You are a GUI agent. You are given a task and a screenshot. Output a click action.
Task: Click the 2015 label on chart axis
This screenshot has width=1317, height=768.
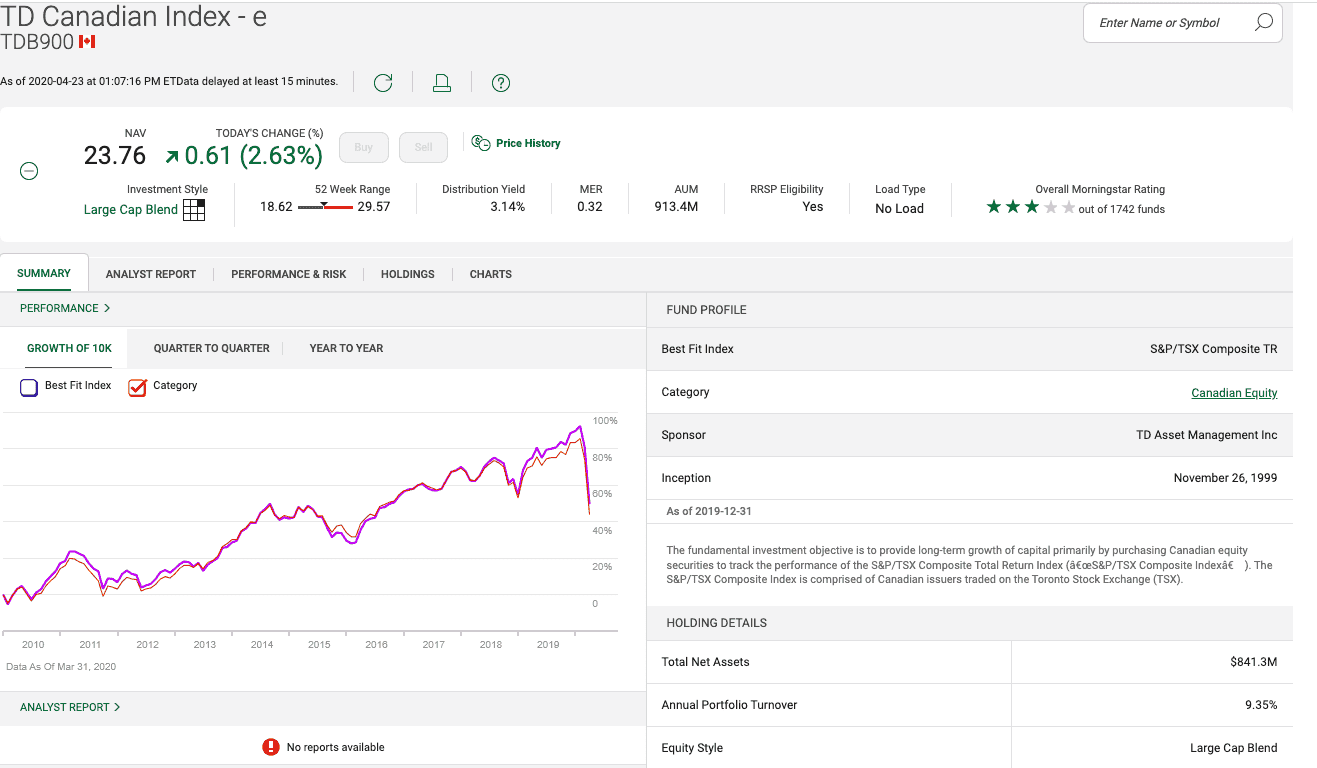(x=319, y=645)
